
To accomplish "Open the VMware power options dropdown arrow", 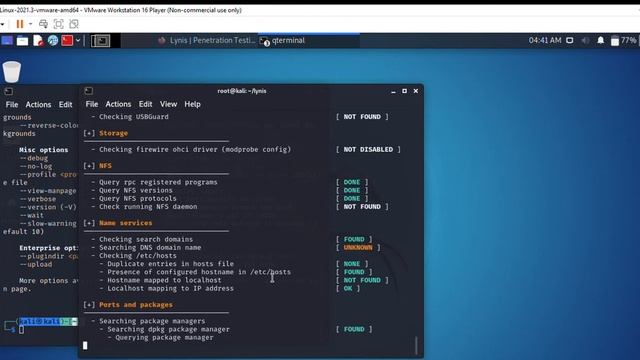I will point(31,24).
